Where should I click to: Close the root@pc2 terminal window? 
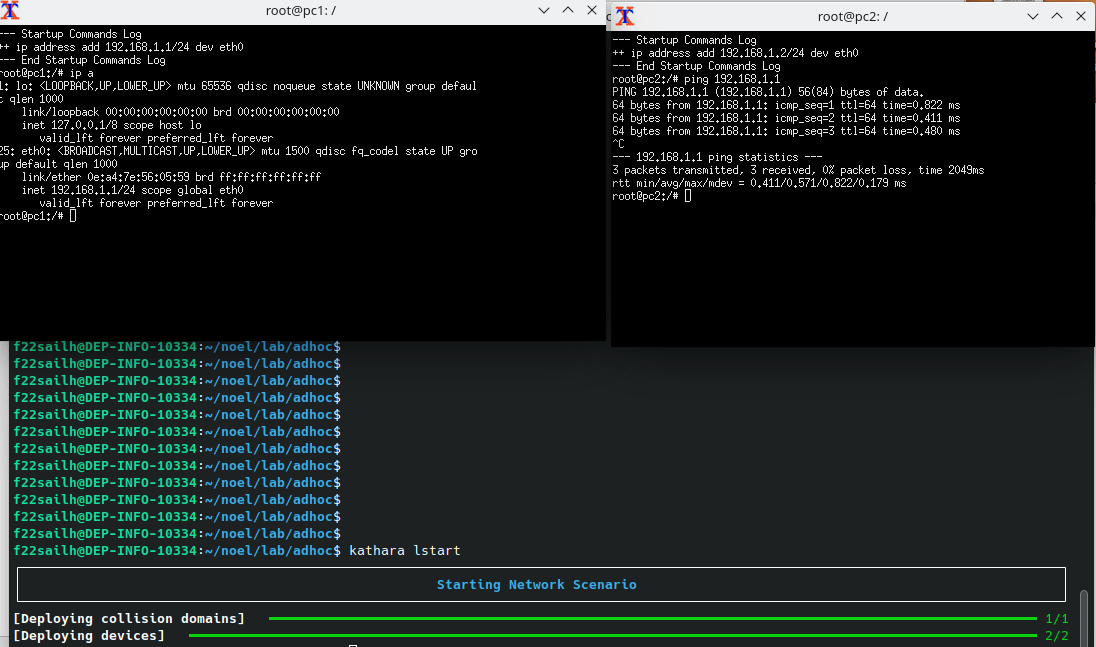(1080, 16)
